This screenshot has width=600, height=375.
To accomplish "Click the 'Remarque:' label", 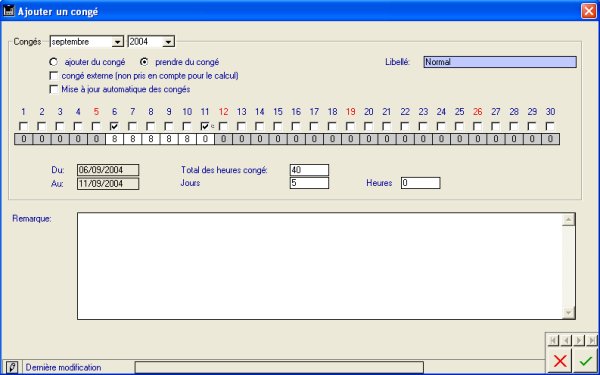I will 32,218.
